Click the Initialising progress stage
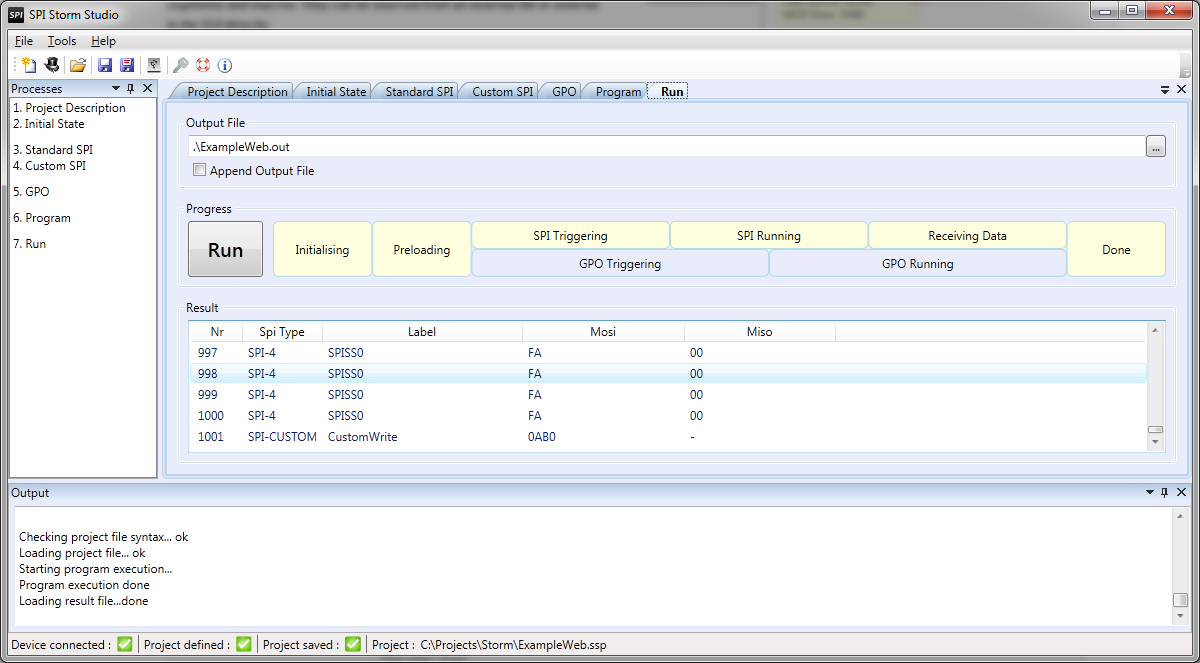 (x=322, y=250)
